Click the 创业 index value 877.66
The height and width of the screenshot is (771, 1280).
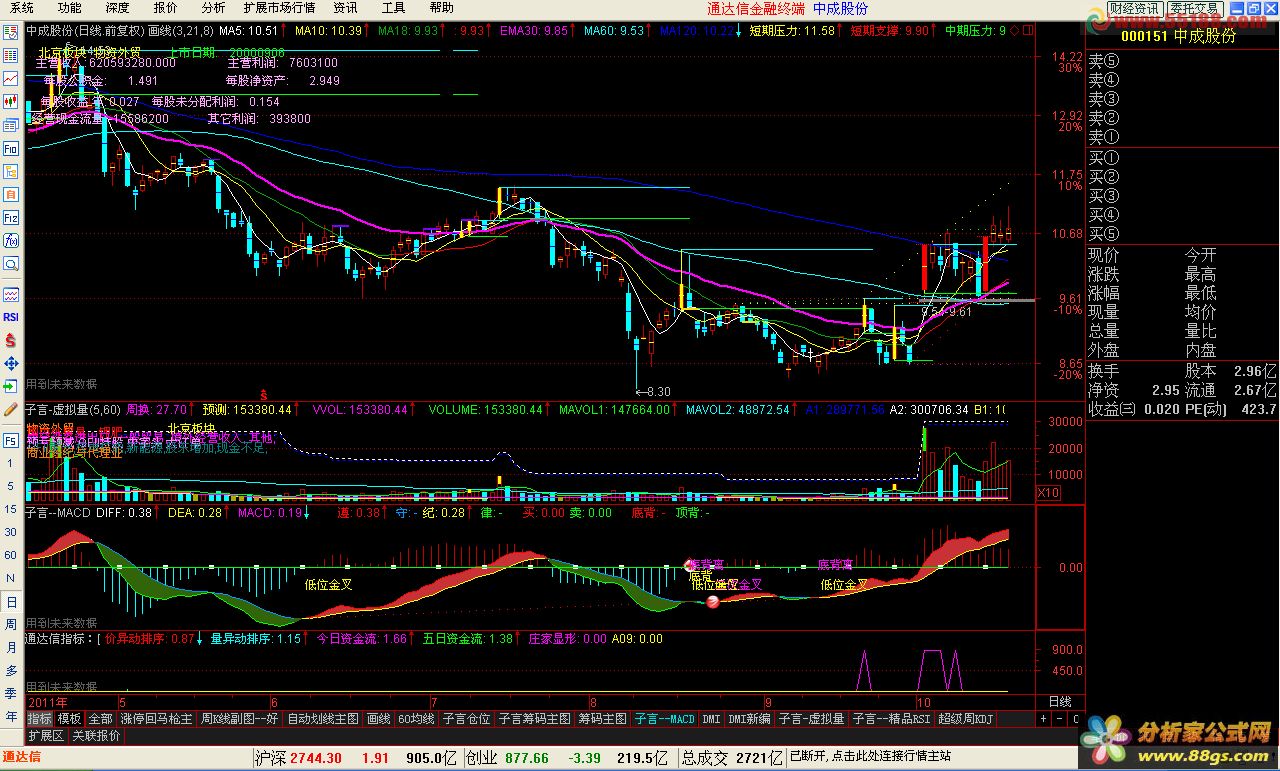coord(526,758)
